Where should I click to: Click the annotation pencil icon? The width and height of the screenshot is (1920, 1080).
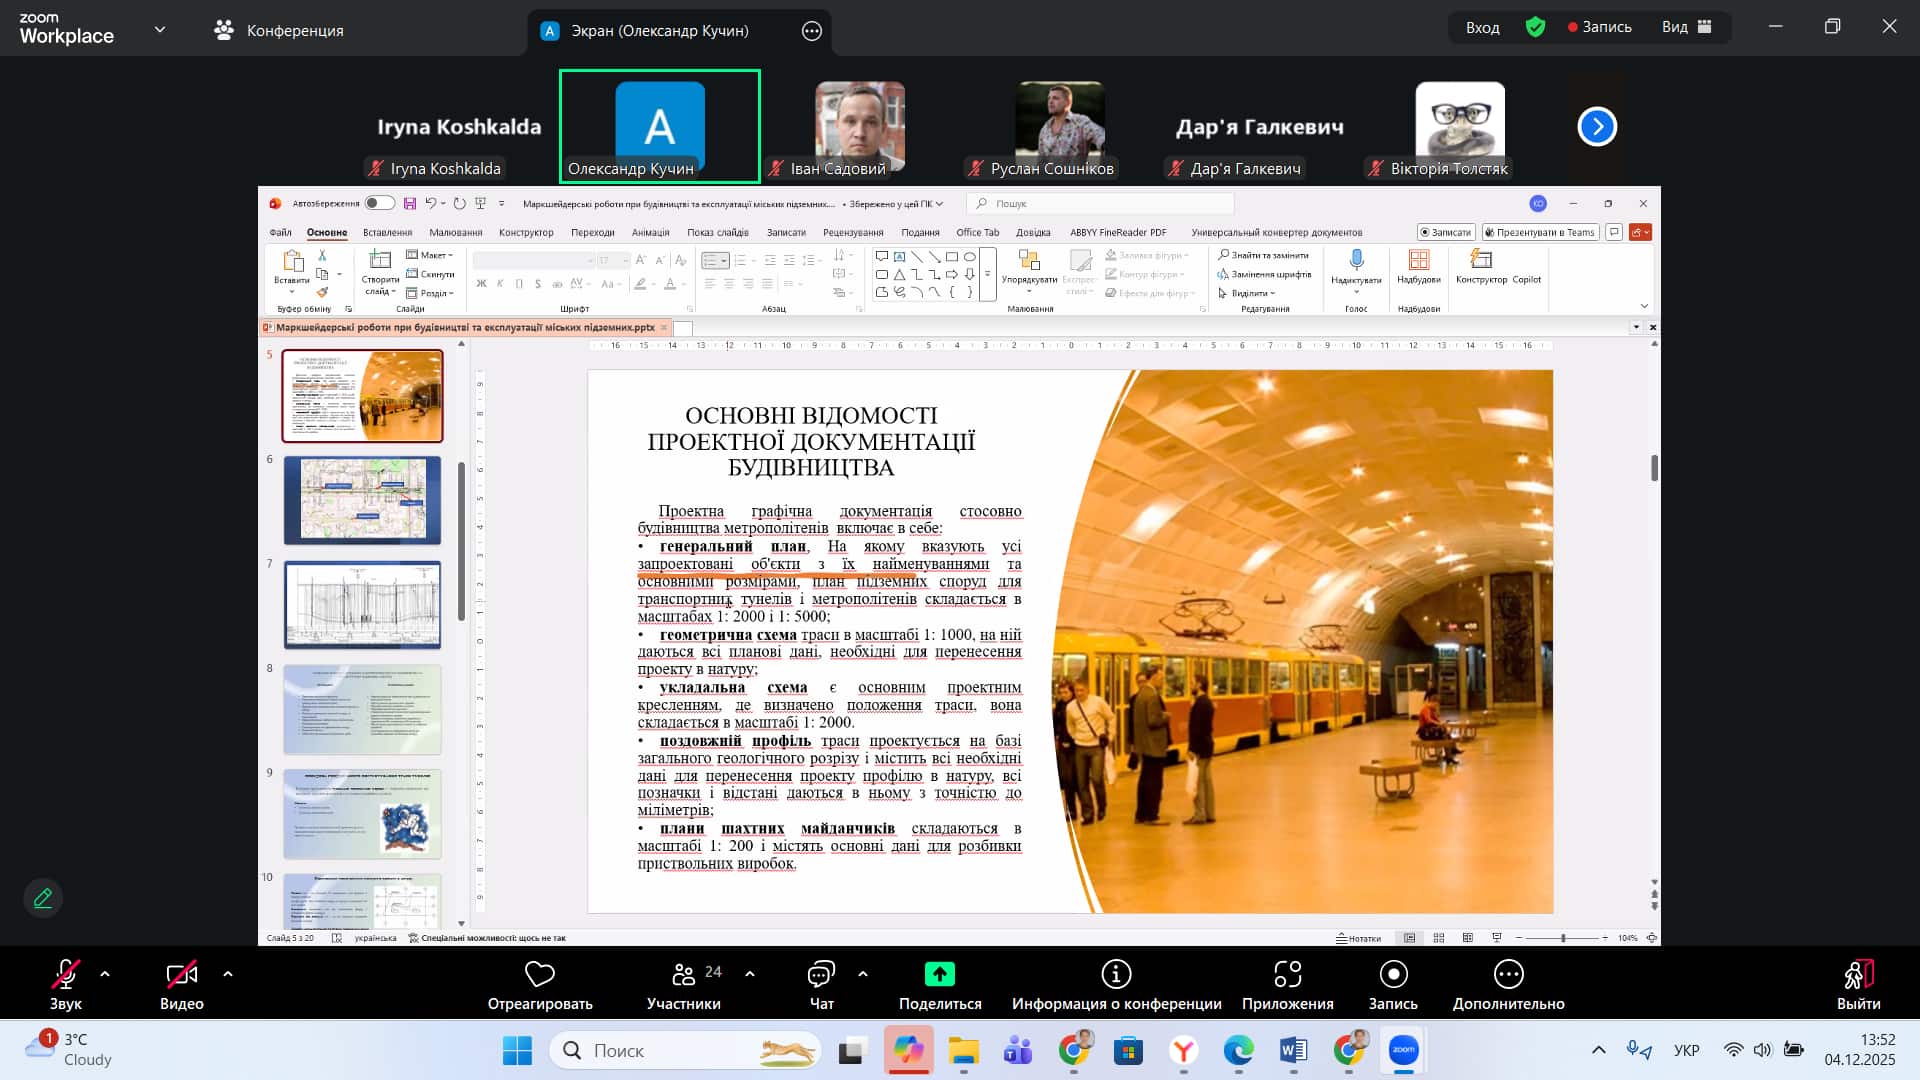pyautogui.click(x=43, y=898)
